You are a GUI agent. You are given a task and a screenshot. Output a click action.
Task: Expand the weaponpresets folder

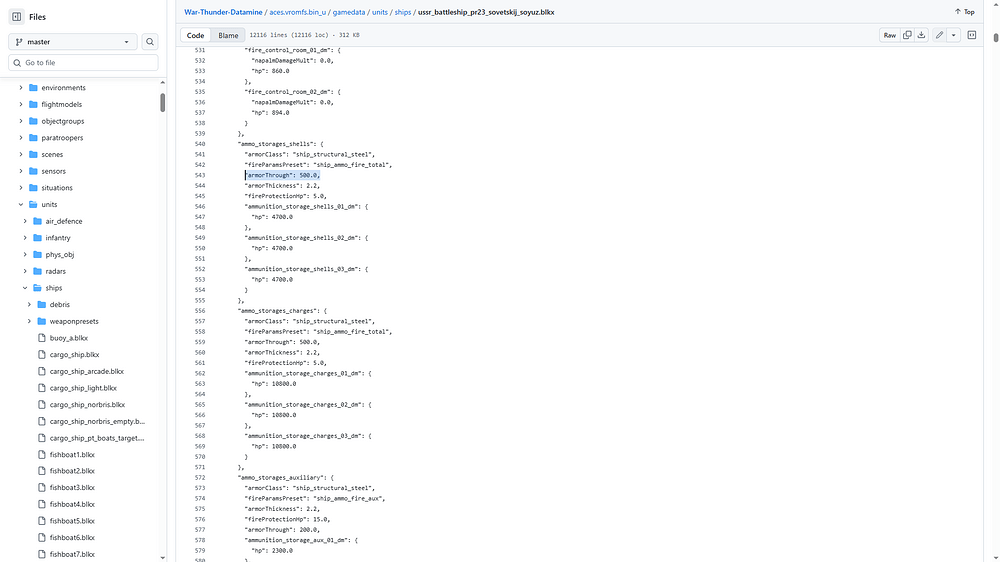coord(27,321)
